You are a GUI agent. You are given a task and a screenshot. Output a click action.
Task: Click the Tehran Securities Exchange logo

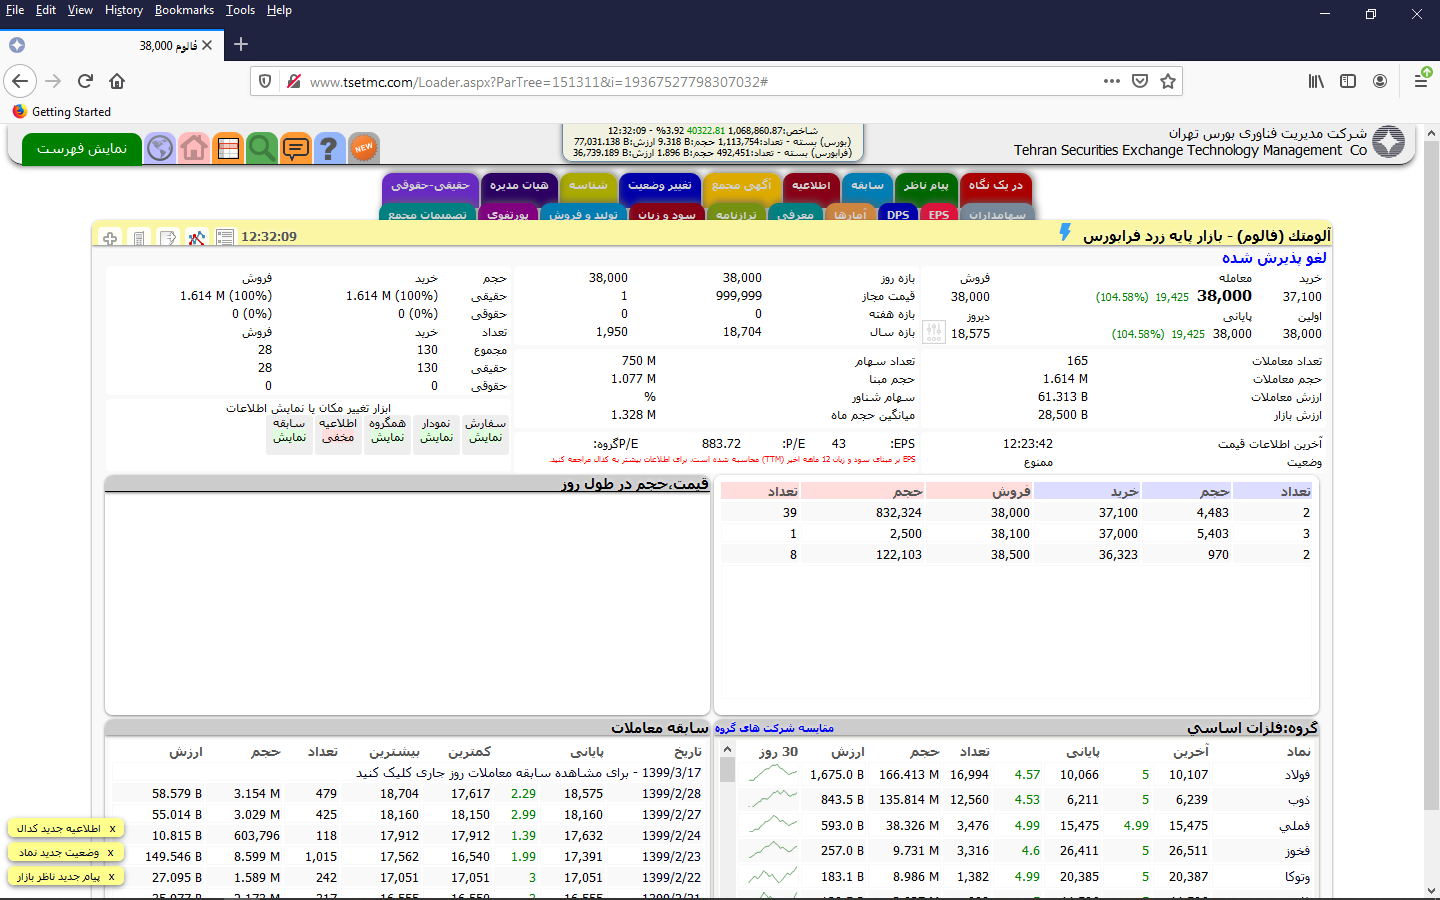[x=1388, y=142]
